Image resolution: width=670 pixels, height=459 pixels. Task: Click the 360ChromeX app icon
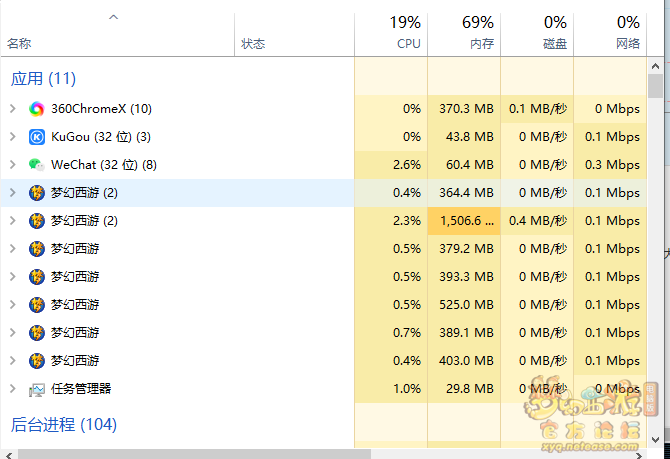37,109
